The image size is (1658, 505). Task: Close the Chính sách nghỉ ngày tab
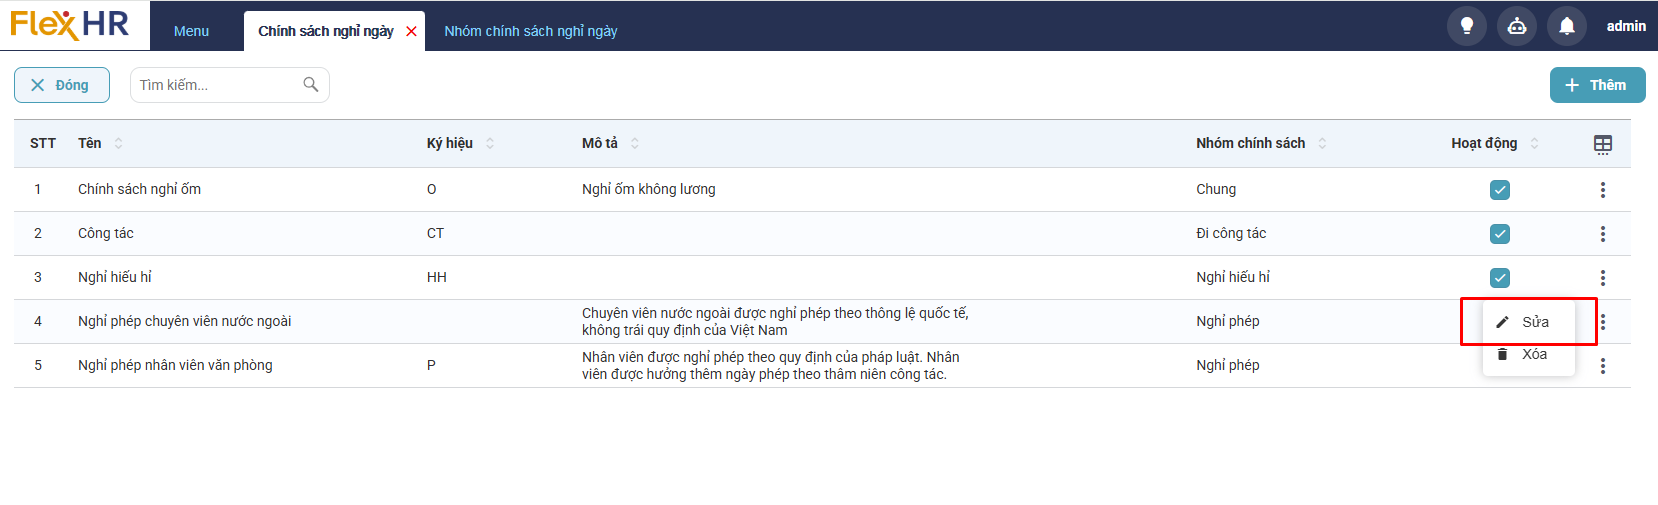411,32
